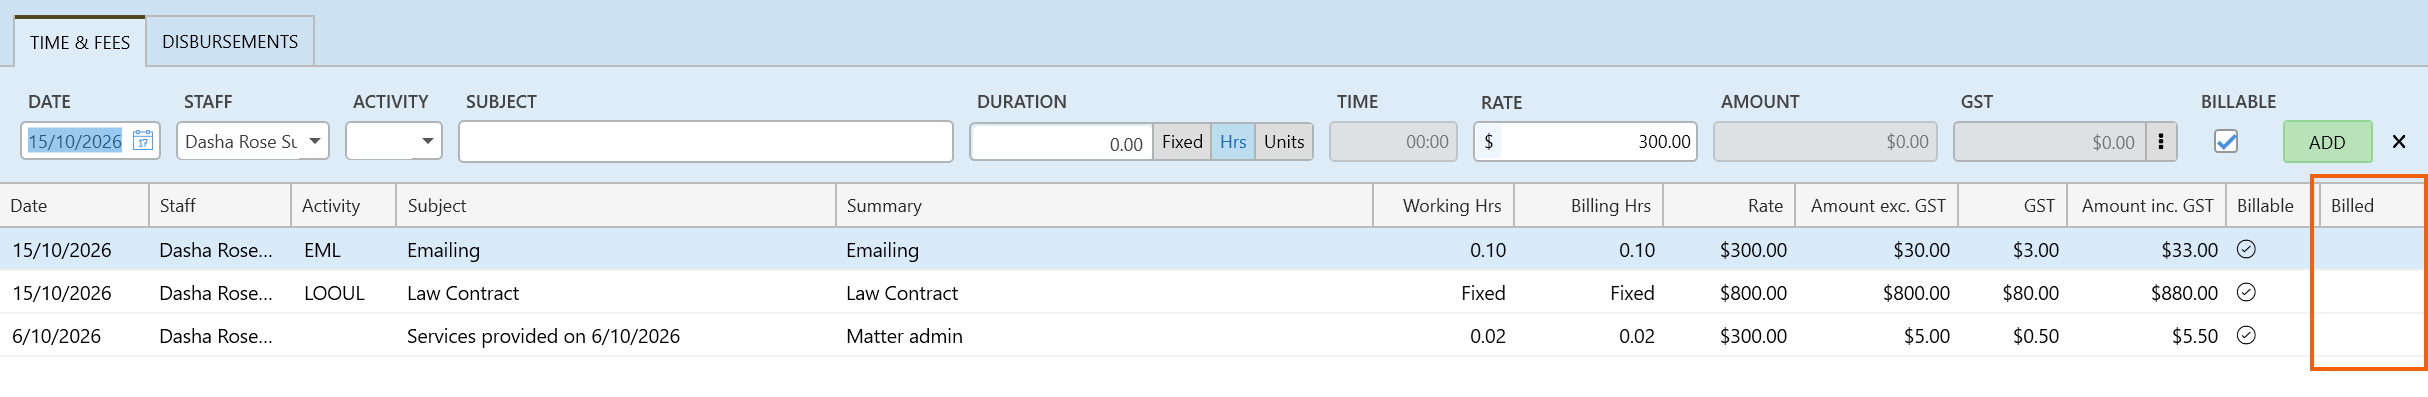Sort by Amount inc. GST column header

coord(2147,205)
